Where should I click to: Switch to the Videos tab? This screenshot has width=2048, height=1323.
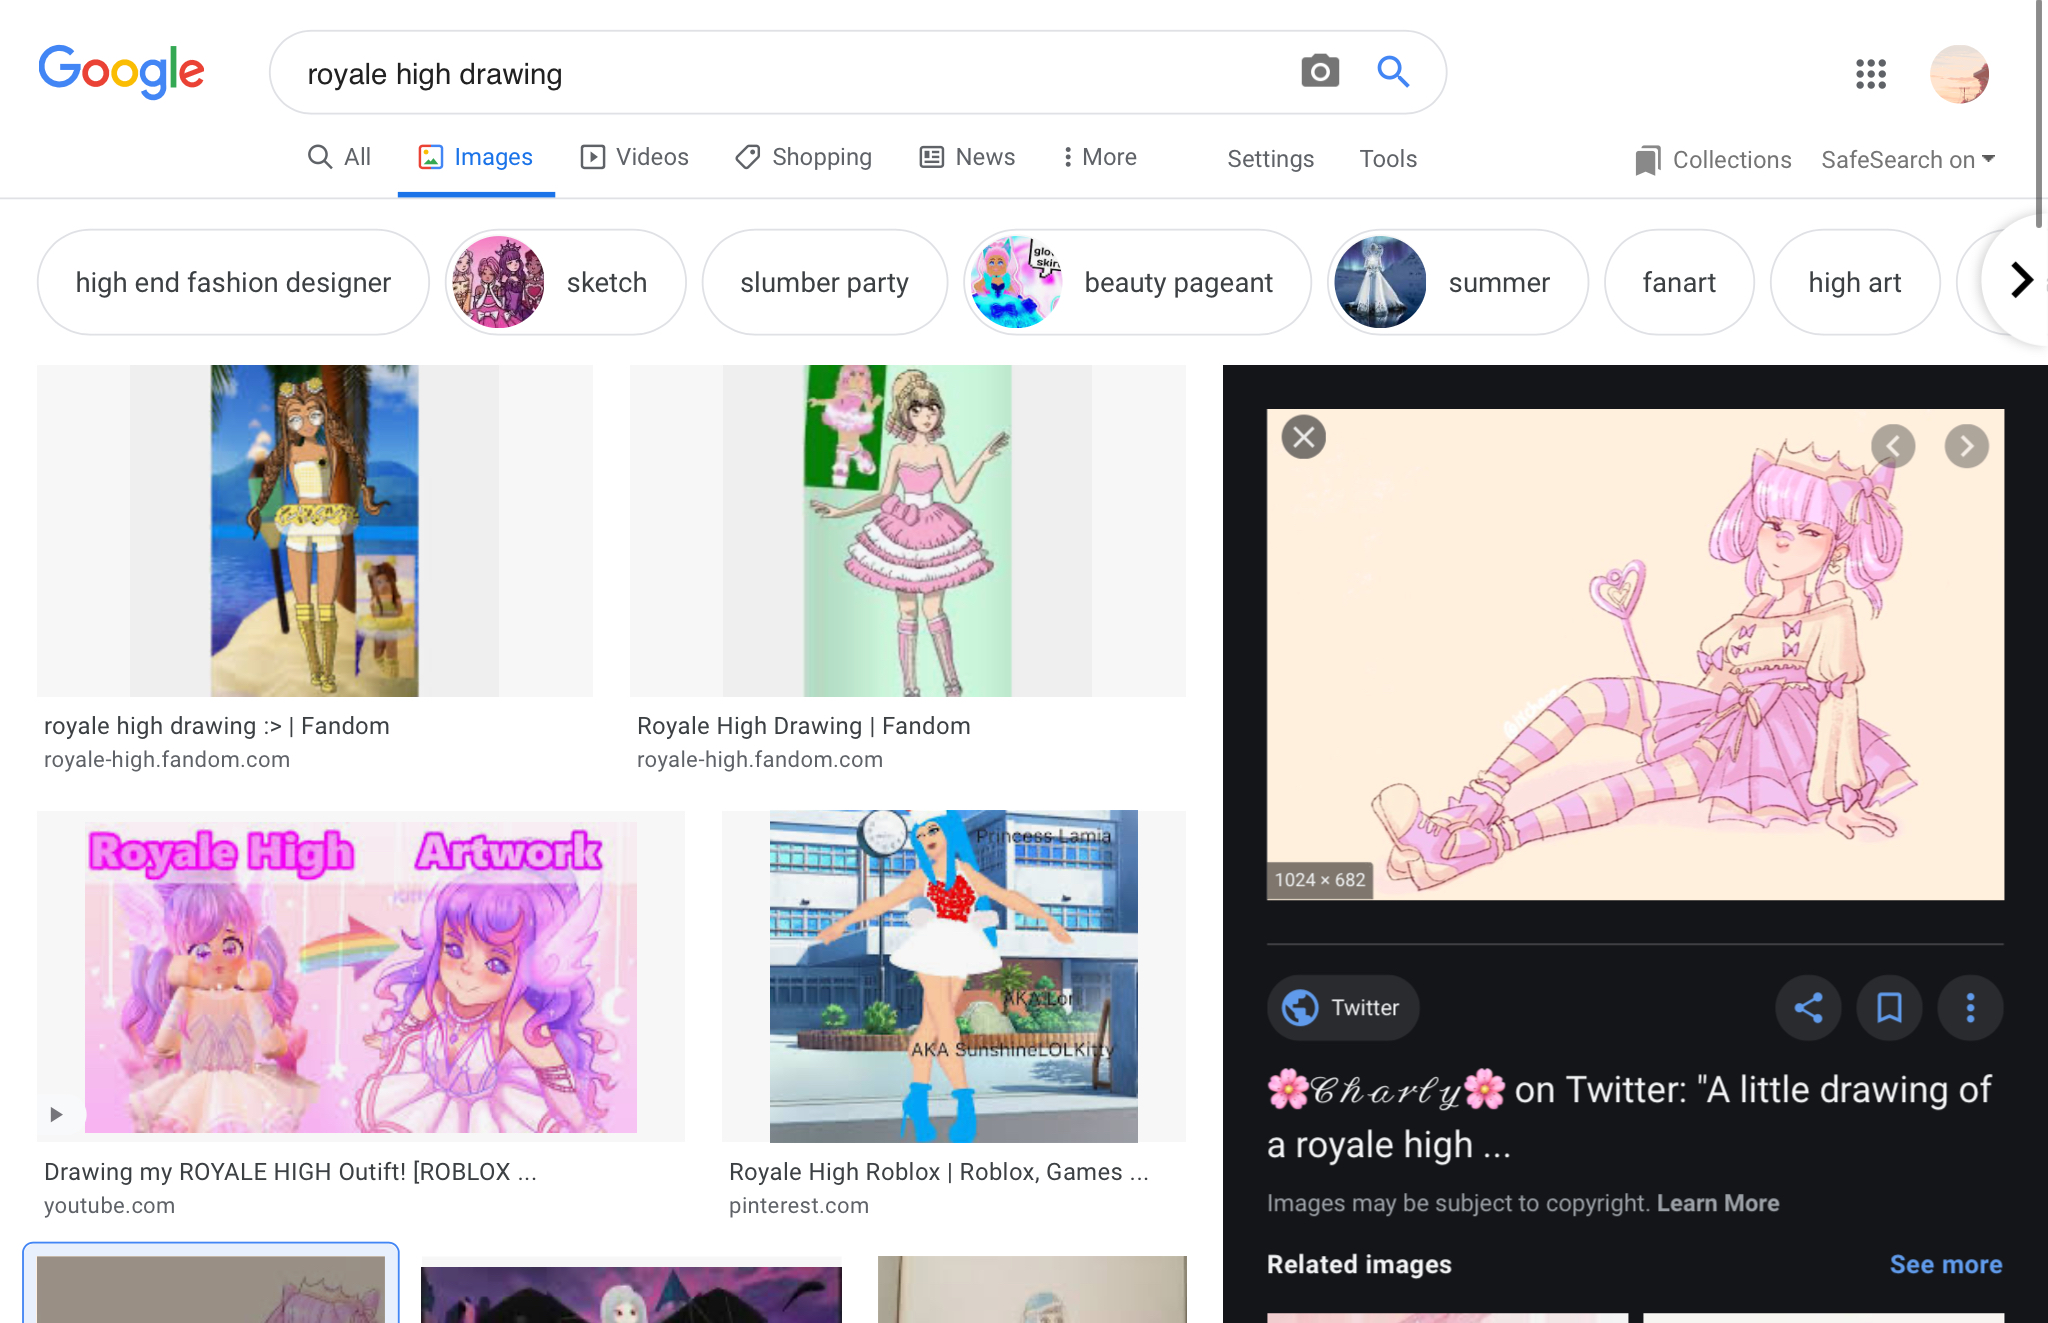click(x=635, y=157)
